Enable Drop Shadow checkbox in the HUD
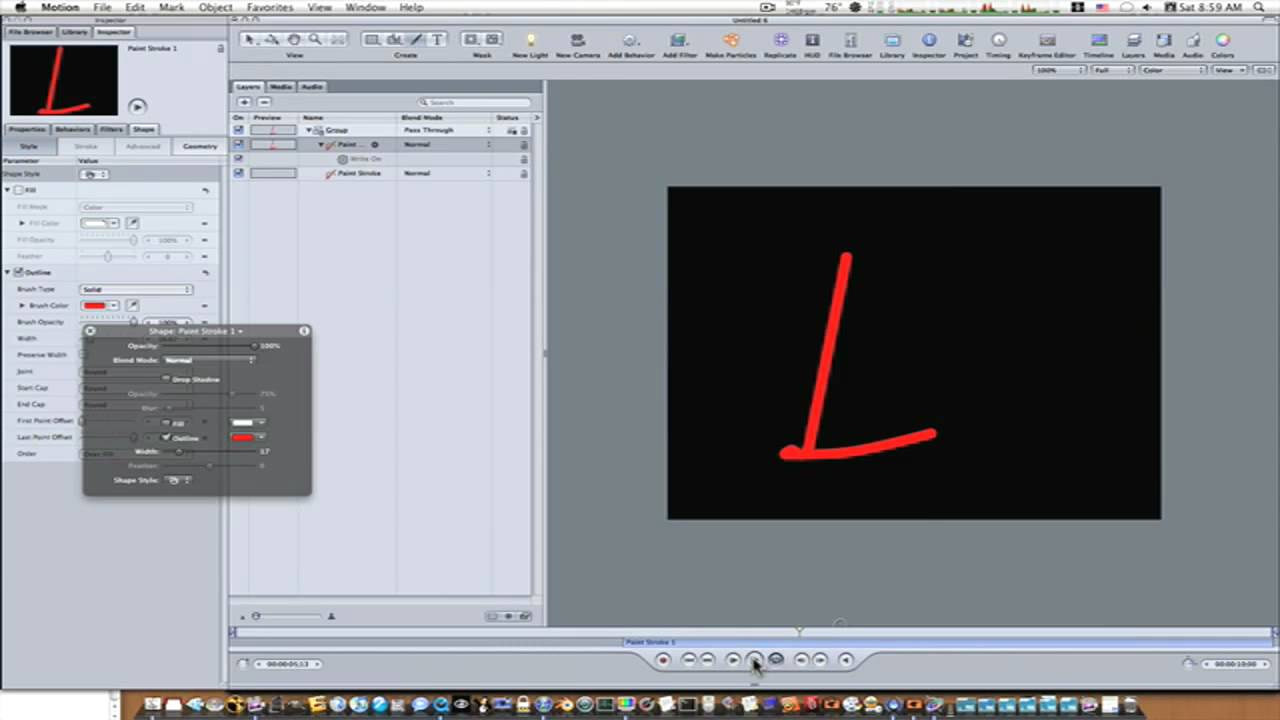 pyautogui.click(x=166, y=379)
